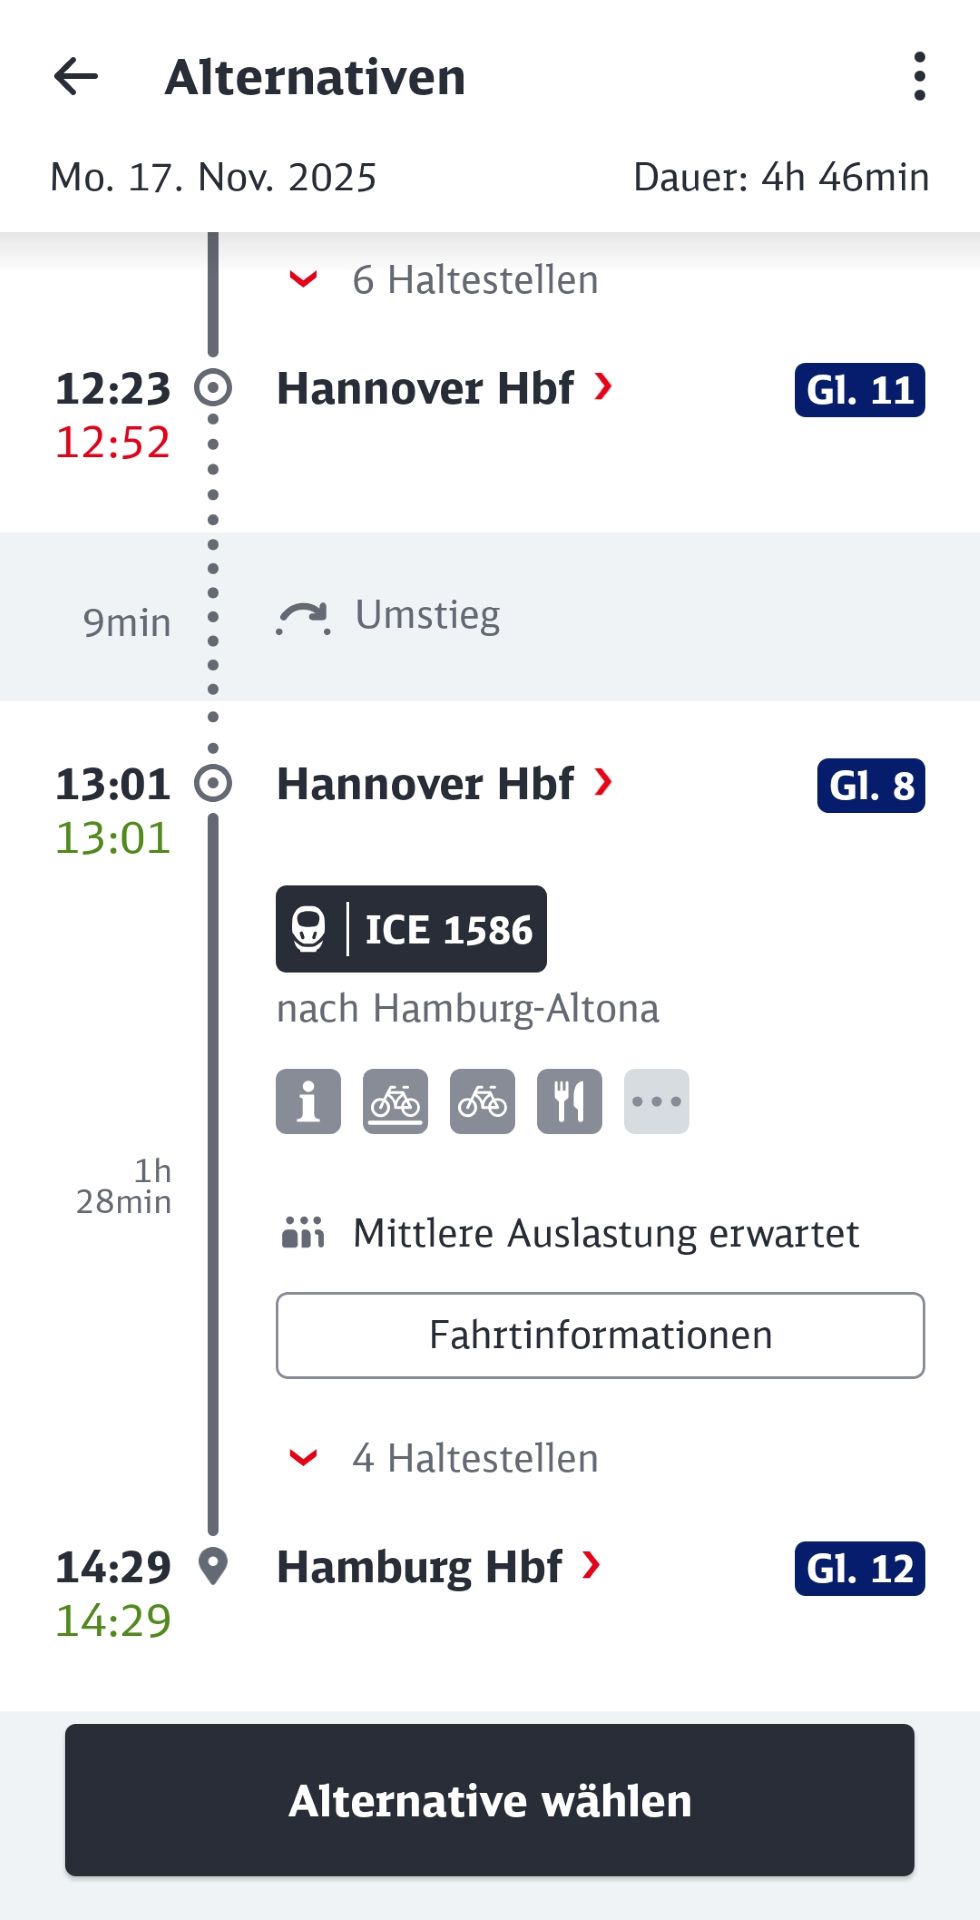Tap the Fahrtinformationen button
This screenshot has height=1920, width=980.
point(600,1336)
